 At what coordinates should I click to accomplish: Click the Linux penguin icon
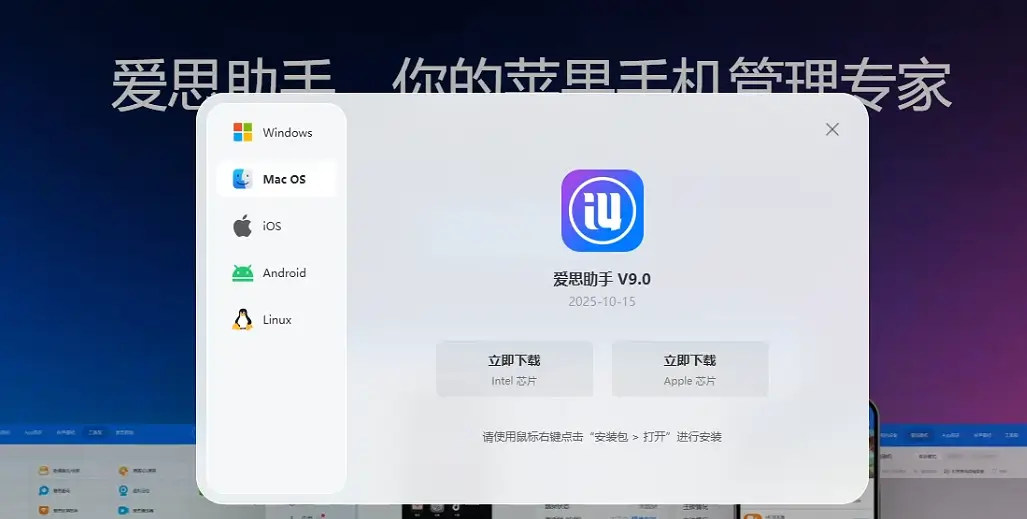[x=242, y=320]
